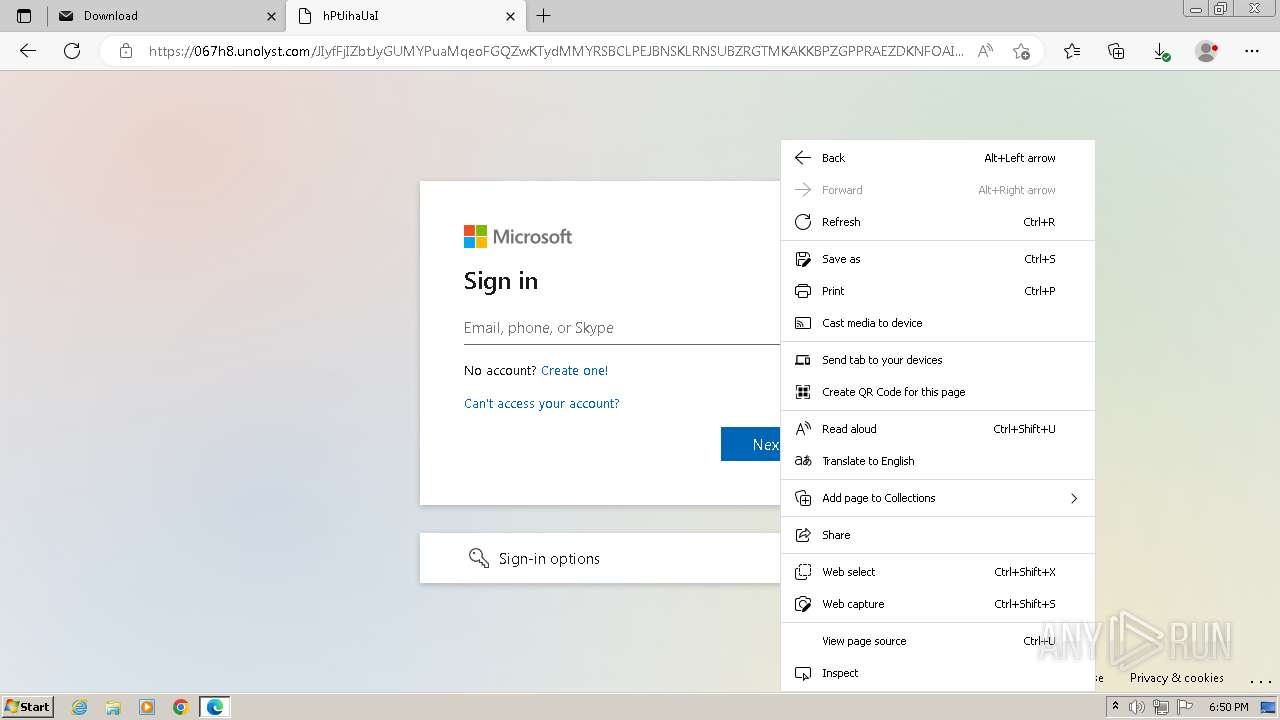
Task: Open media player from taskbar
Action: coord(147,707)
